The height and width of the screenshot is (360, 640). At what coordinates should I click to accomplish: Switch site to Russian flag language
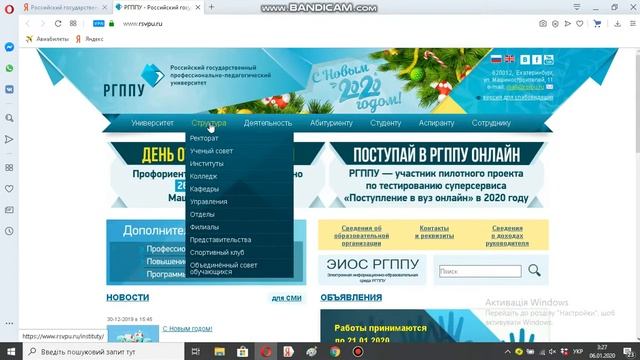point(496,59)
